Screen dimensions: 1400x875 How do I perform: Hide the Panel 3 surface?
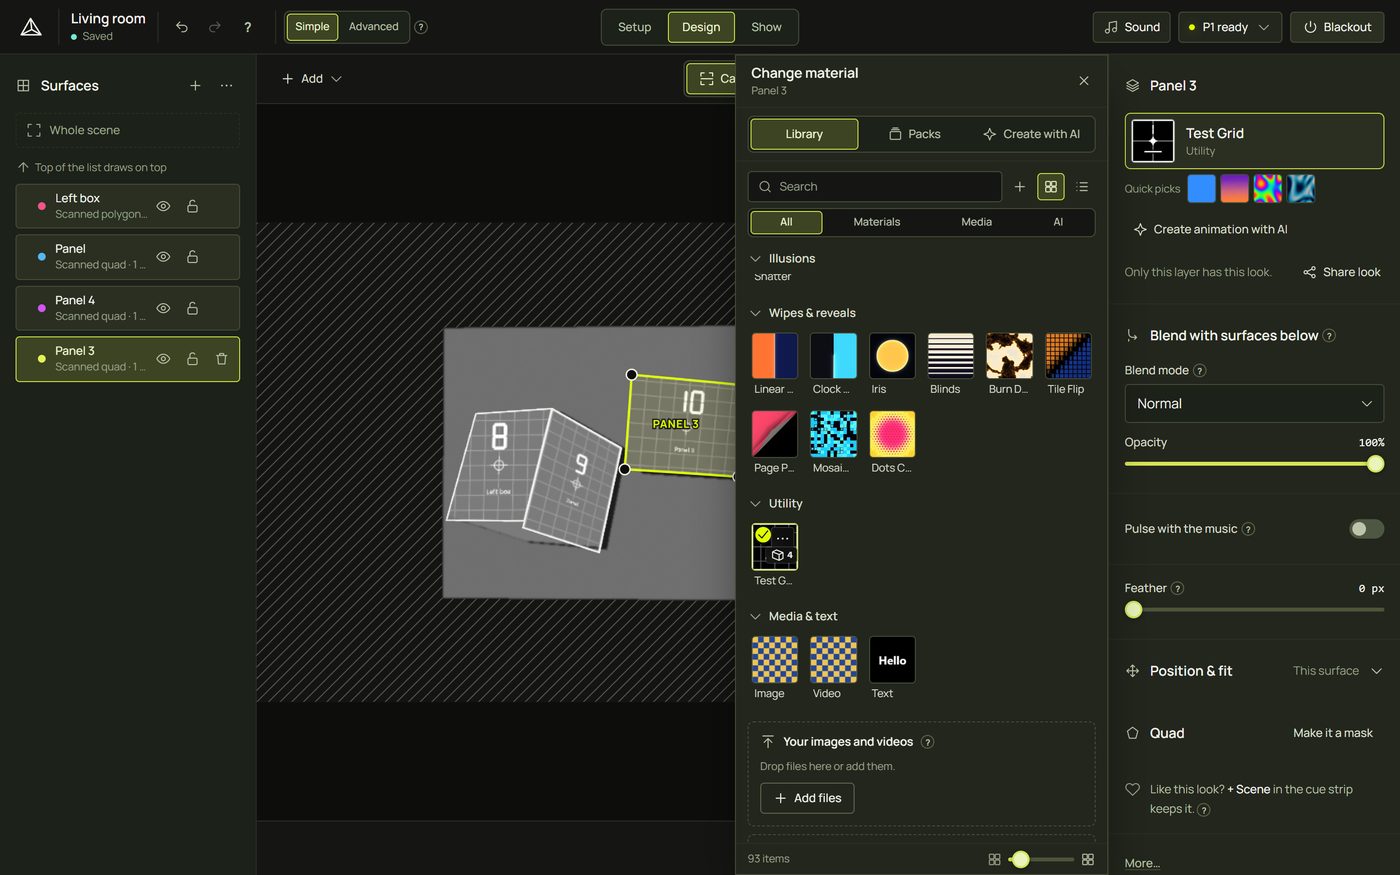163,359
